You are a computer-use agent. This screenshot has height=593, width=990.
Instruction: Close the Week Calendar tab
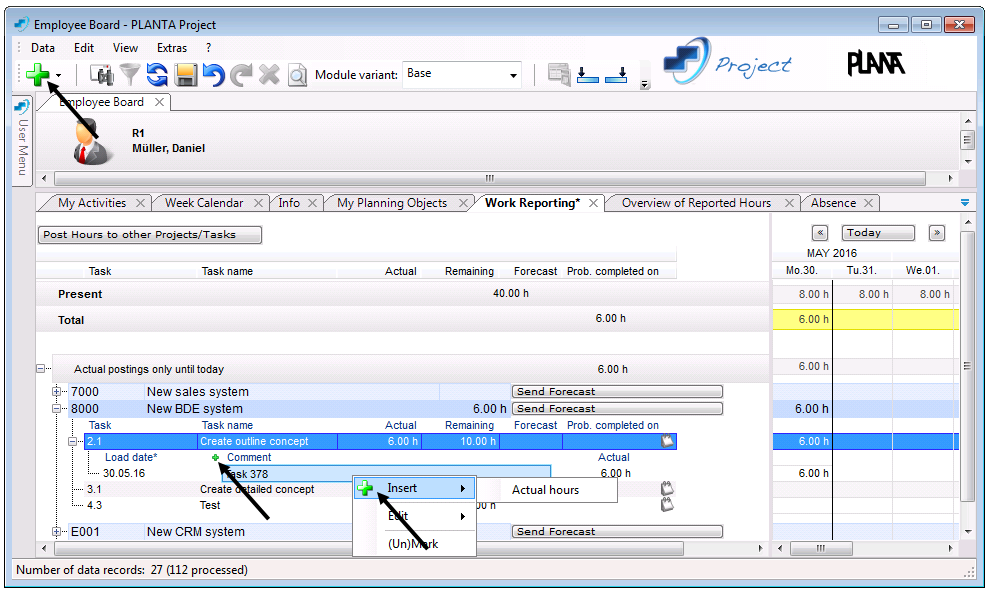(258, 203)
